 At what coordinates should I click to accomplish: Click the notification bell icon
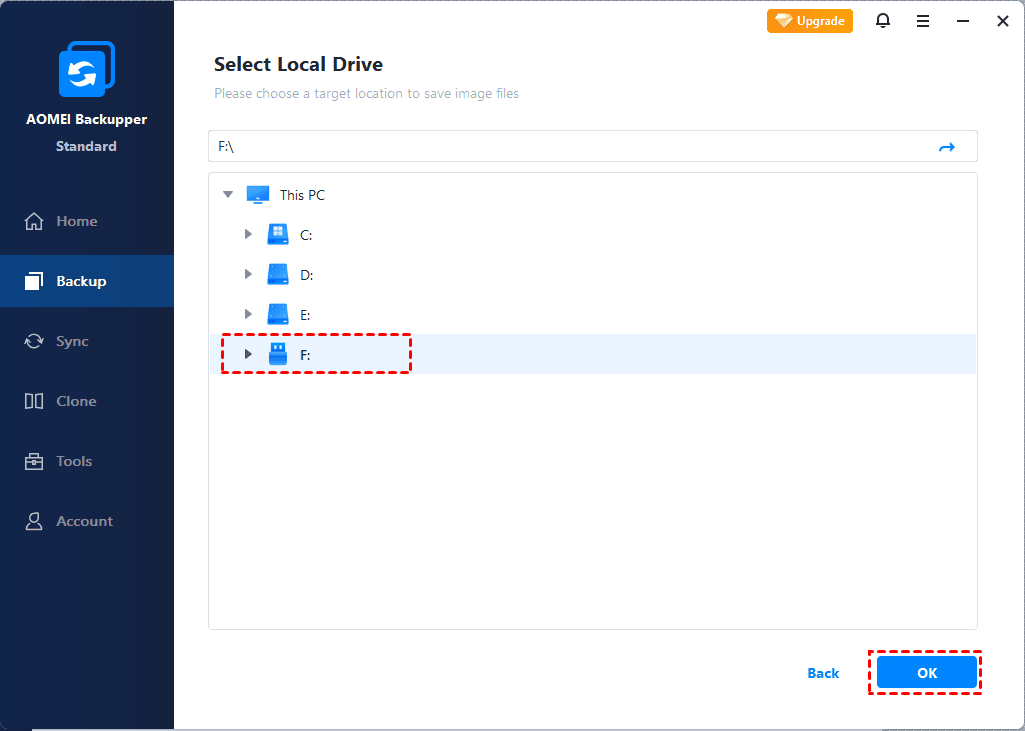pyautogui.click(x=883, y=21)
